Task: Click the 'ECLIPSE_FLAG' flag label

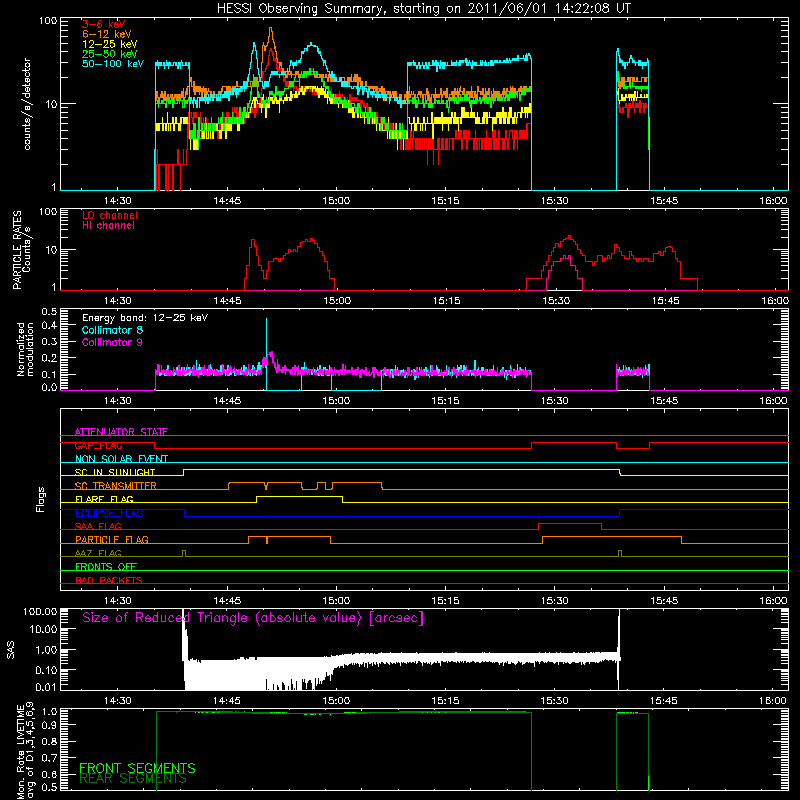Action: pos(109,513)
